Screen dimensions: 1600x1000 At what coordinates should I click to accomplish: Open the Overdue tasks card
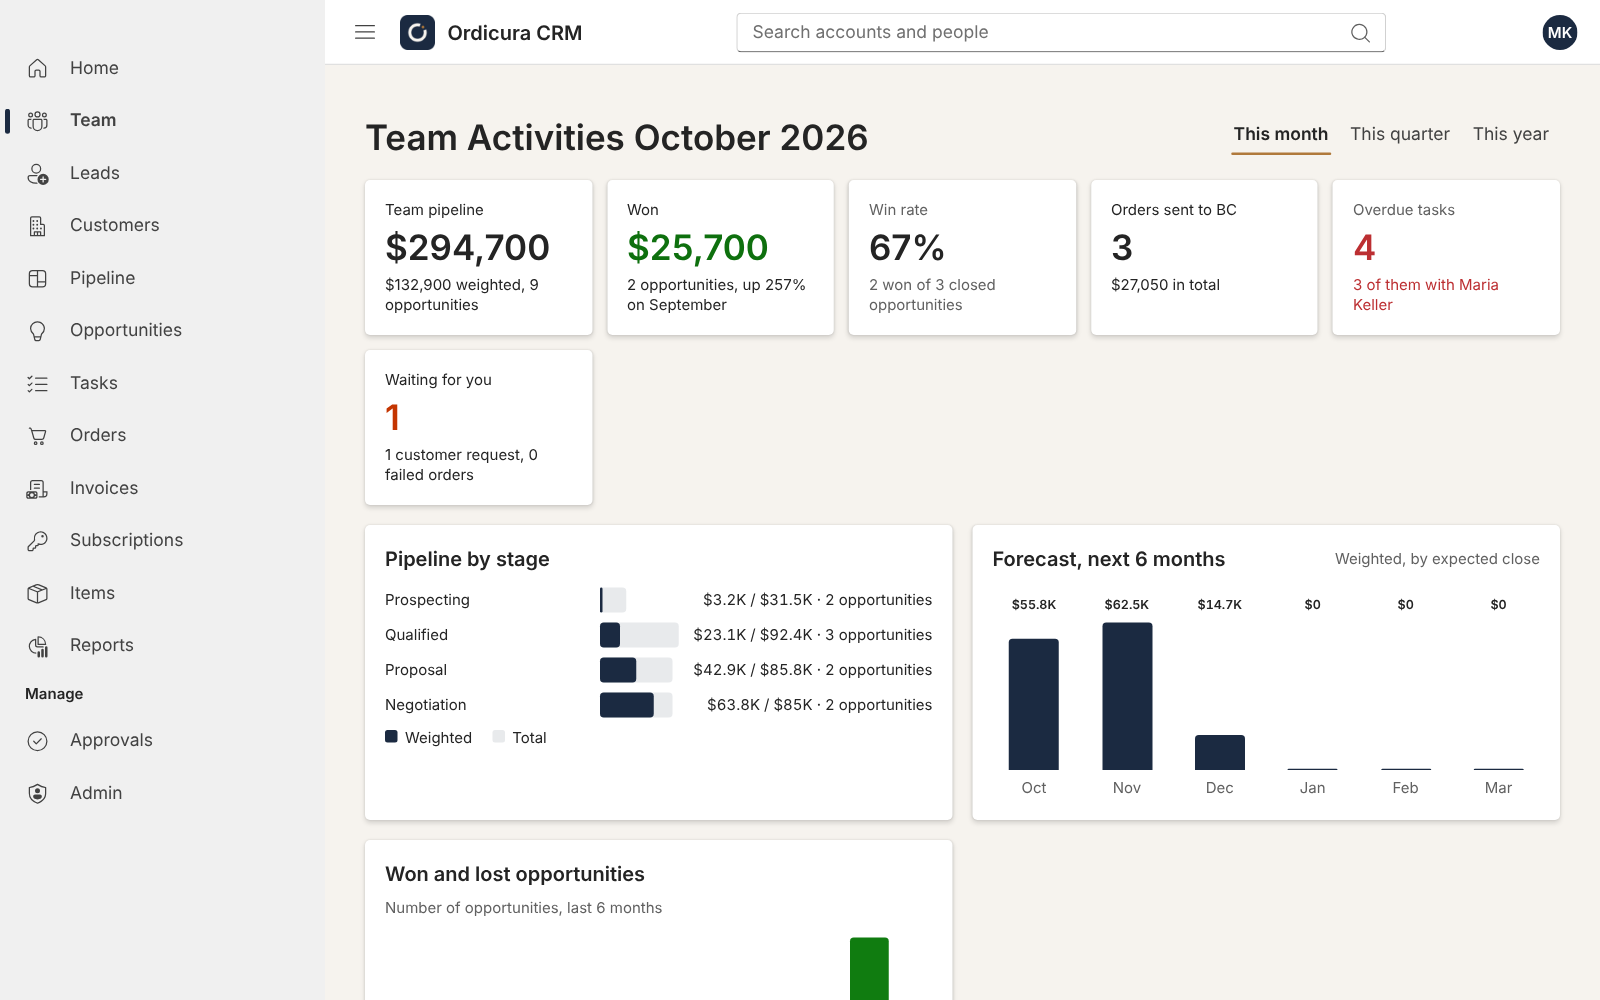tap(1446, 258)
